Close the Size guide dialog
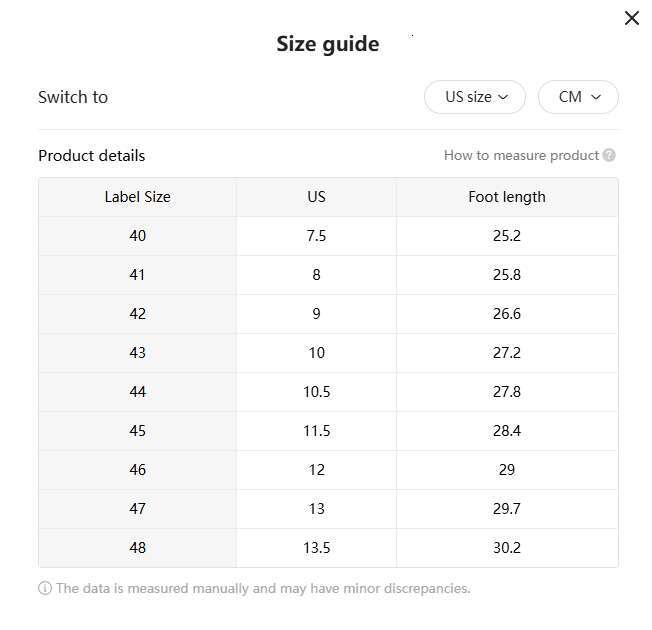This screenshot has width=652, height=630. (x=631, y=18)
